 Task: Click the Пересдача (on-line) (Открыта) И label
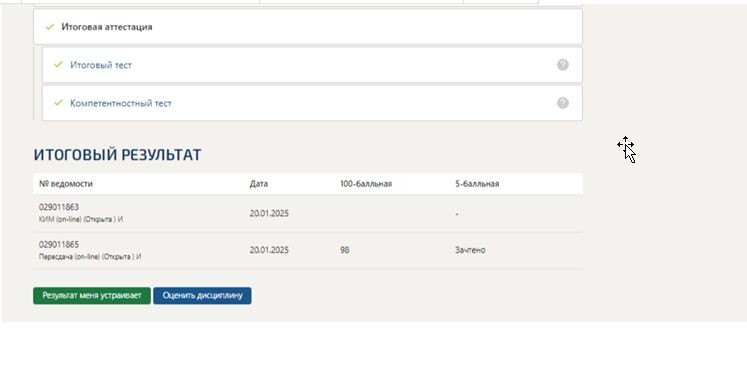(x=90, y=257)
